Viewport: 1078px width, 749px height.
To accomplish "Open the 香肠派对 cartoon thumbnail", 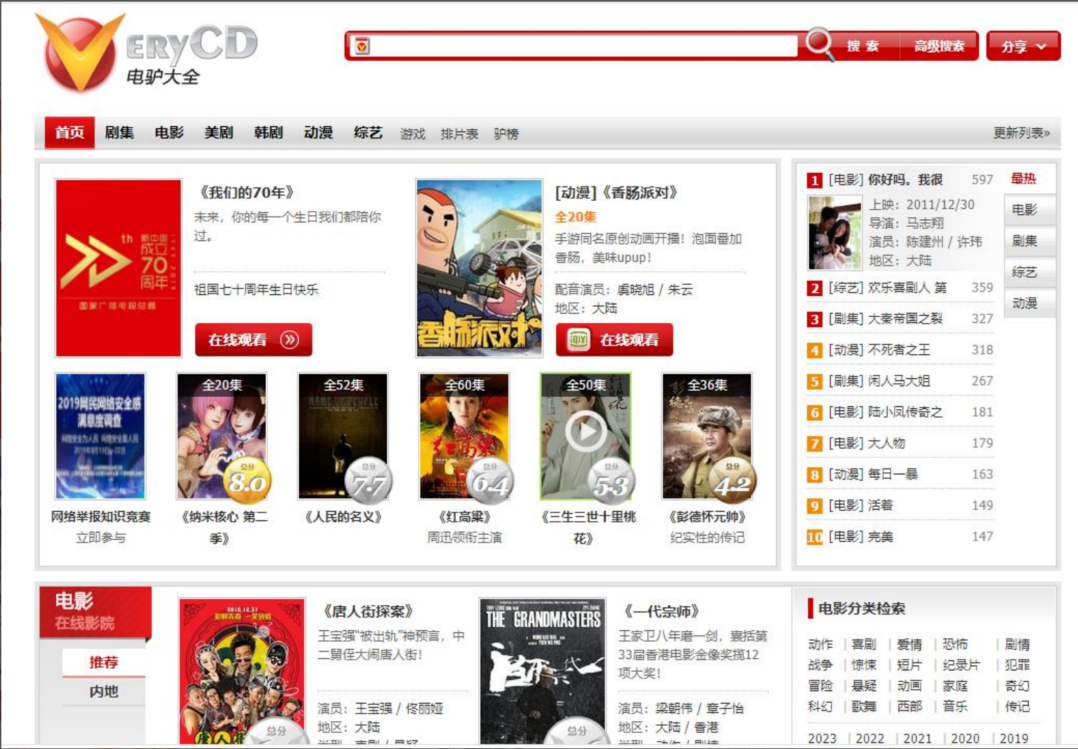I will [479, 267].
